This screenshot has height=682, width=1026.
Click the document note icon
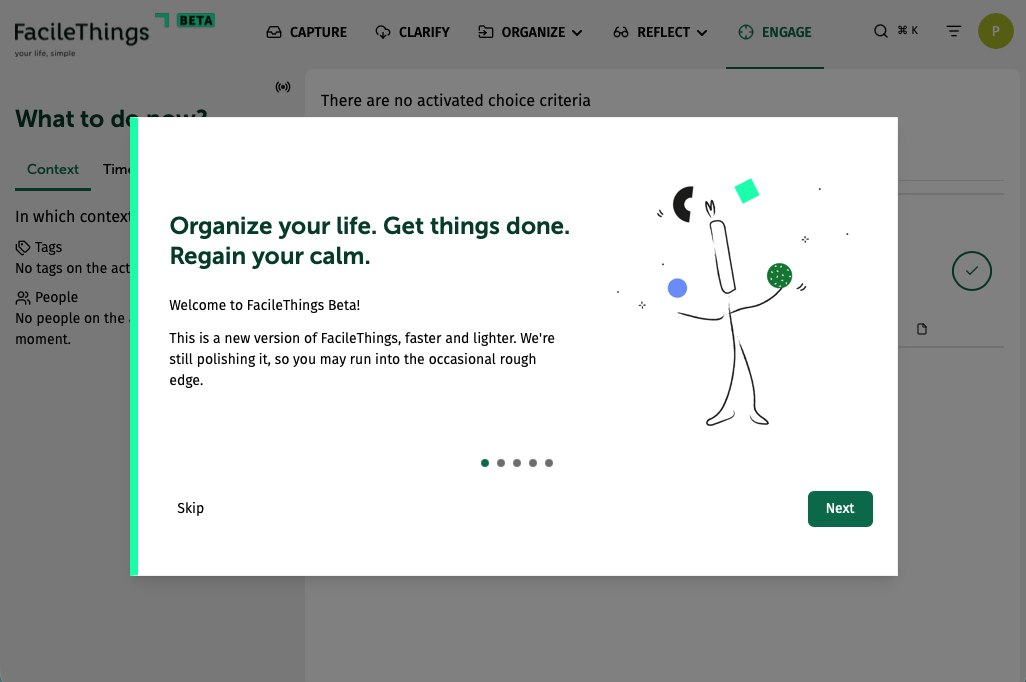tap(922, 329)
